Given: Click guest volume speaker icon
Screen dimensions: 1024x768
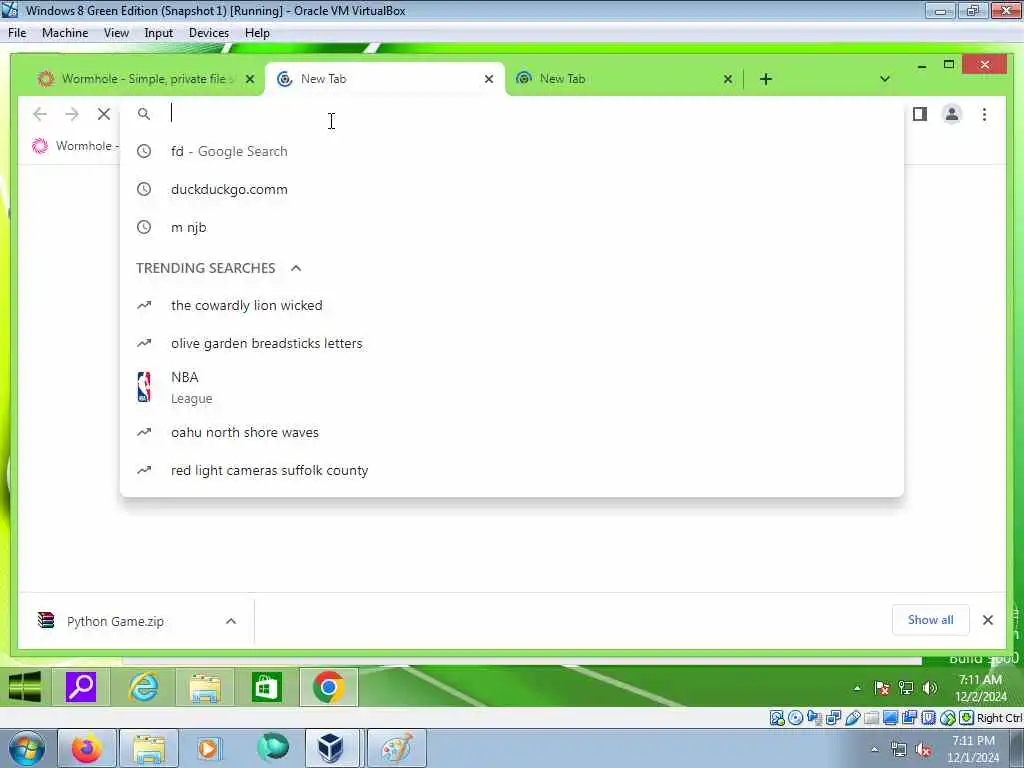Looking at the screenshot, I should click(930, 688).
